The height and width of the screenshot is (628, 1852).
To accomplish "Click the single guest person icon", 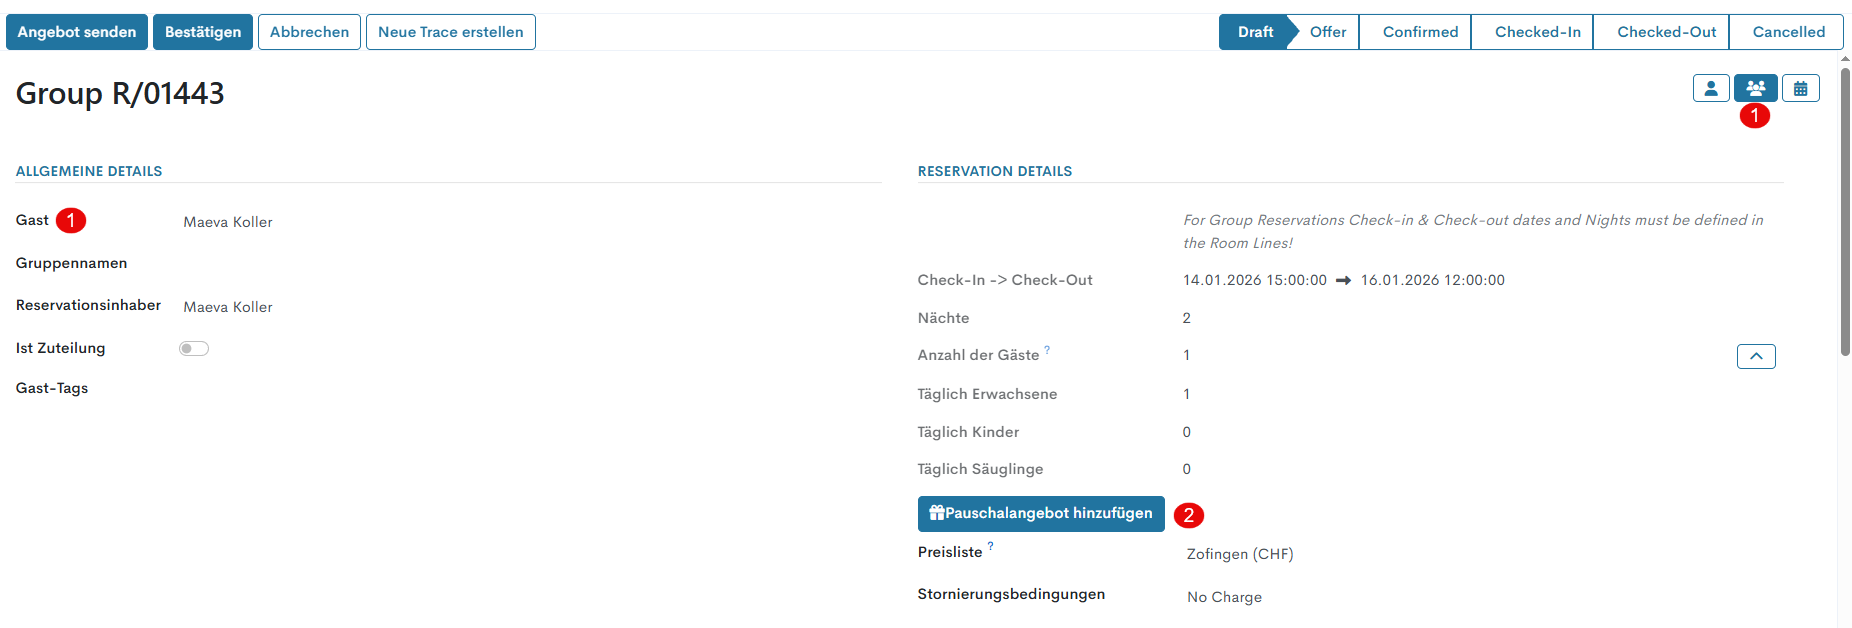I will pos(1711,88).
